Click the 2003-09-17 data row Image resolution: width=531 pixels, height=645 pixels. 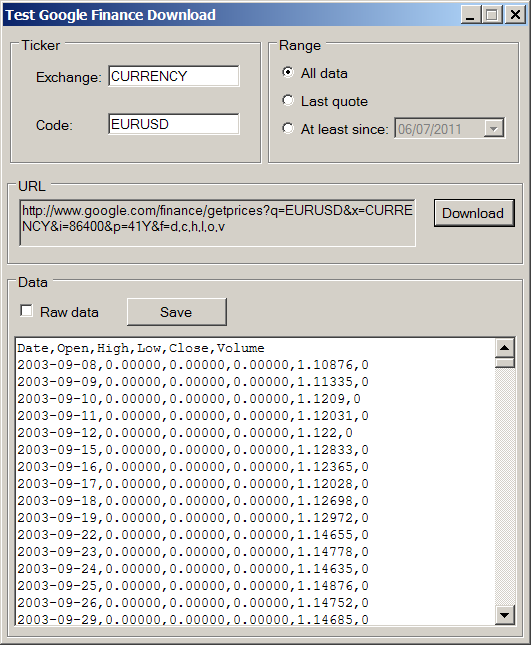tap(193, 484)
